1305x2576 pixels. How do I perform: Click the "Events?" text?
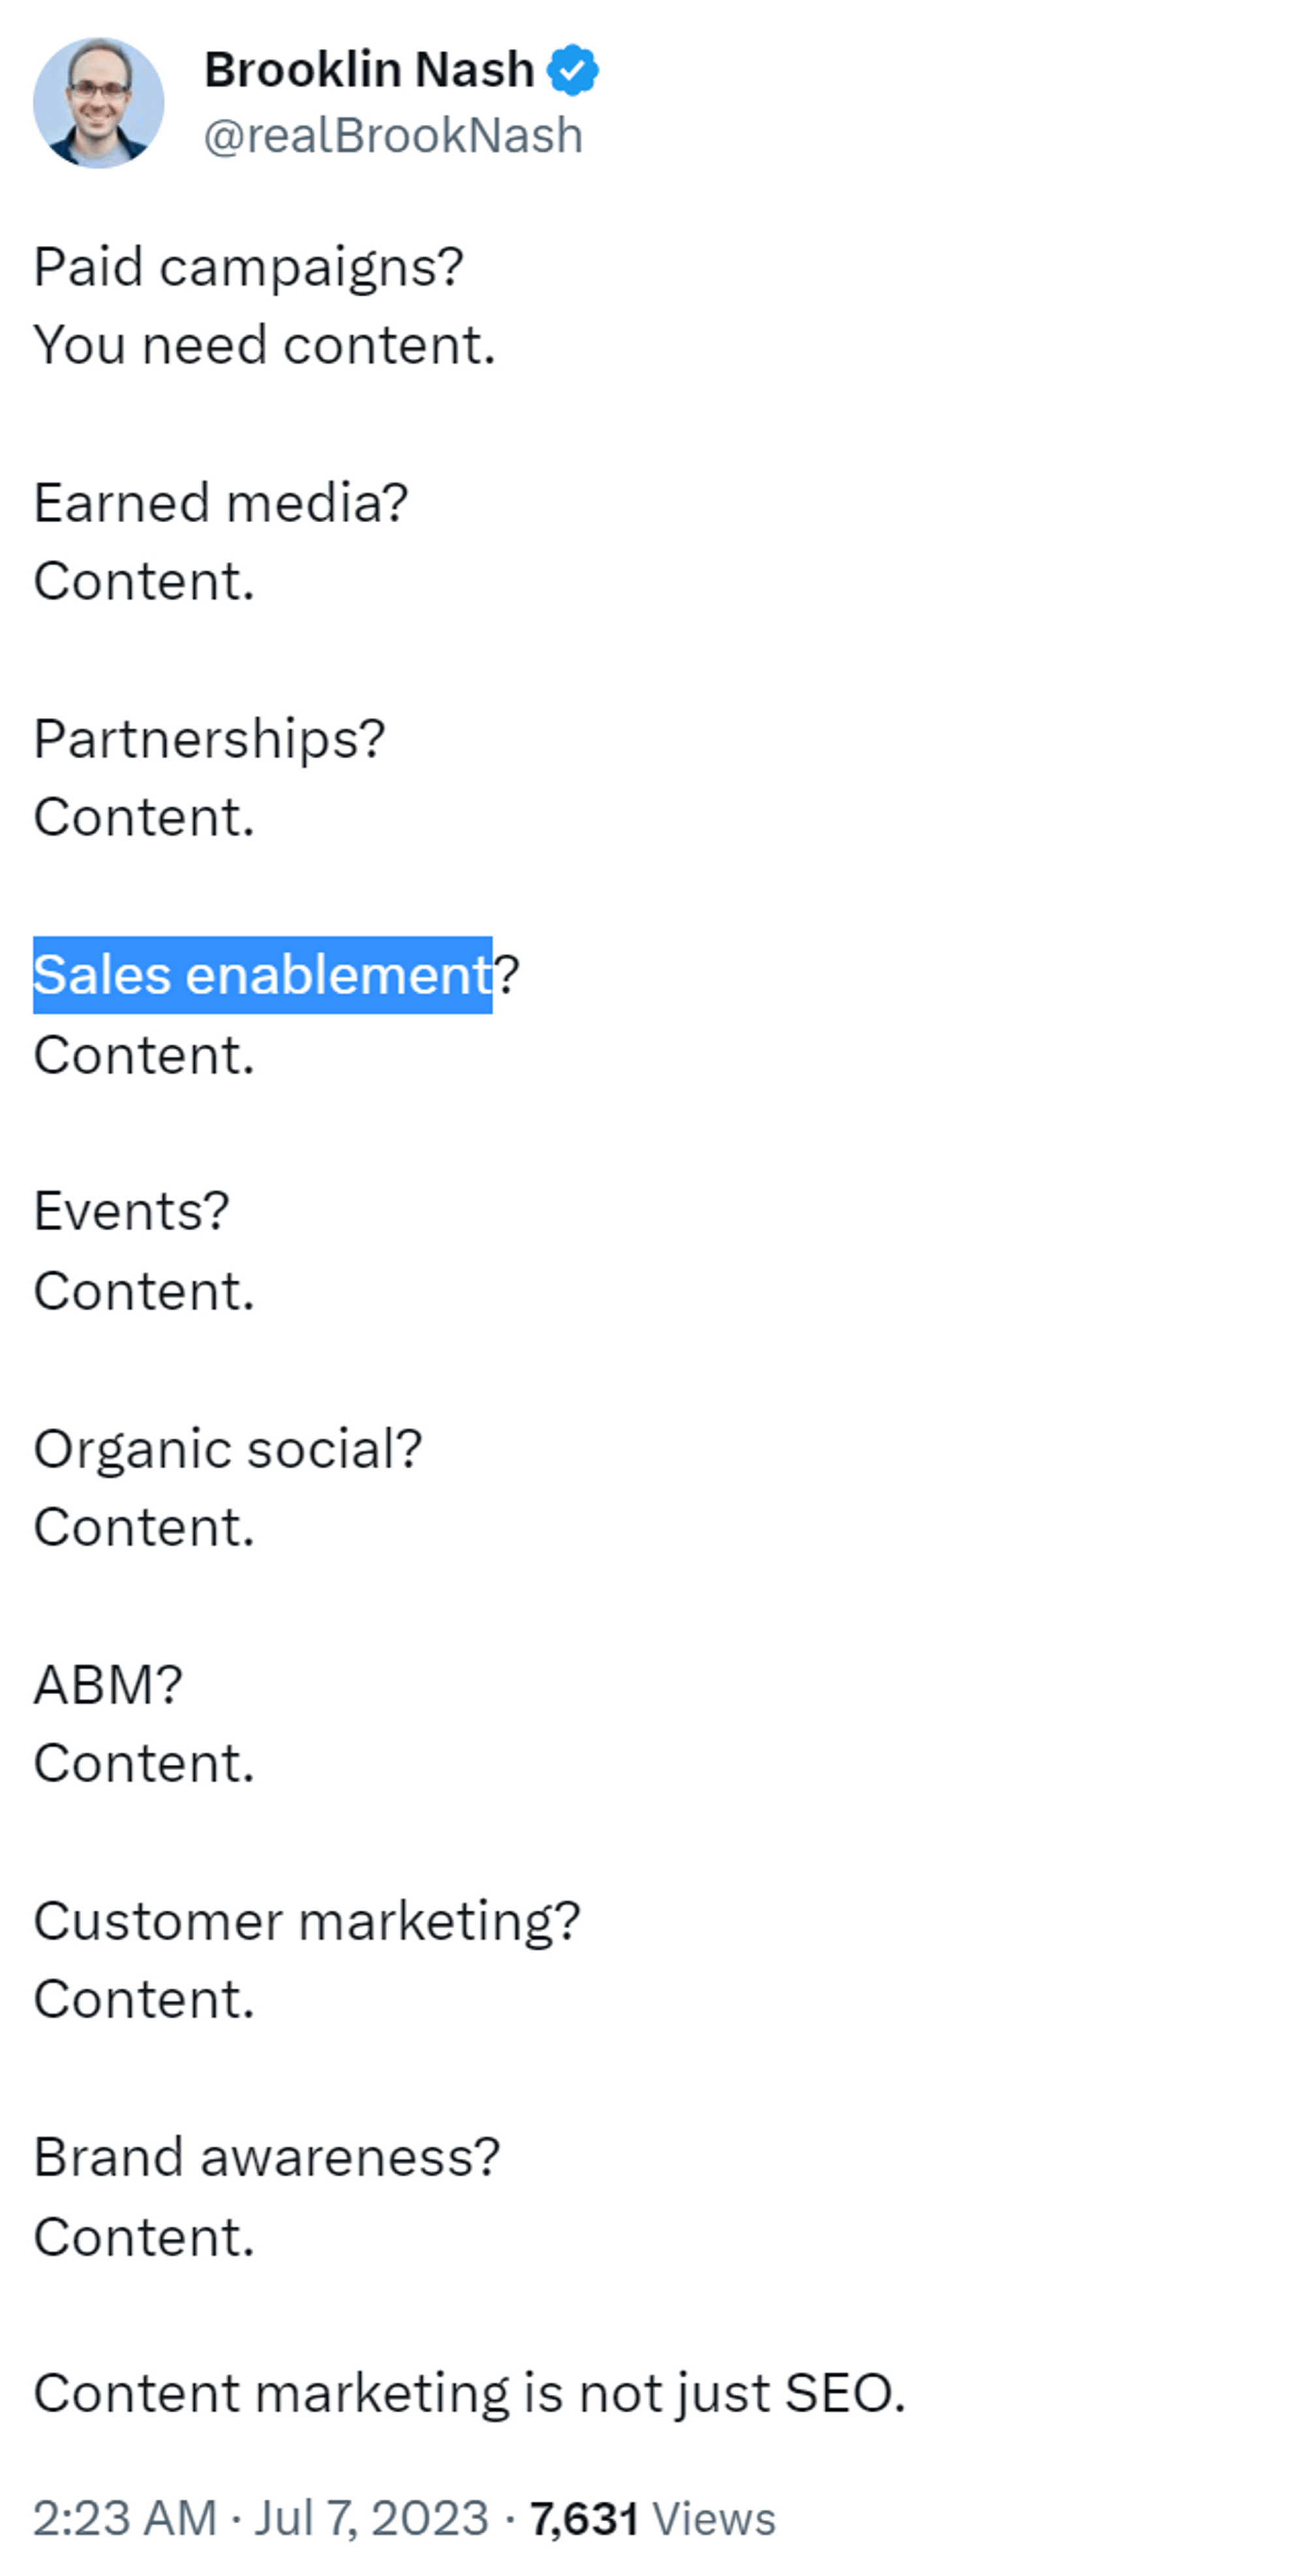[131, 1212]
